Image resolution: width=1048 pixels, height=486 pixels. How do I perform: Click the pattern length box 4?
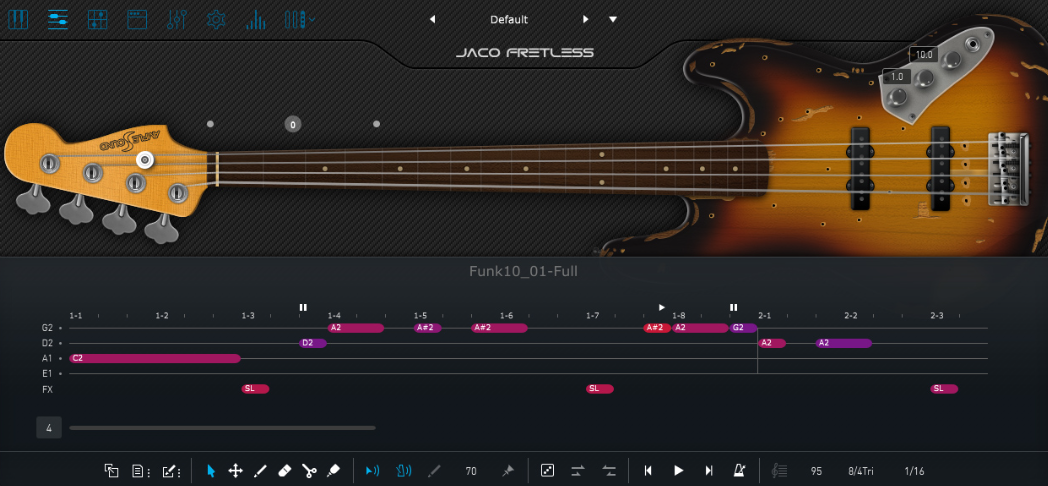(x=49, y=427)
